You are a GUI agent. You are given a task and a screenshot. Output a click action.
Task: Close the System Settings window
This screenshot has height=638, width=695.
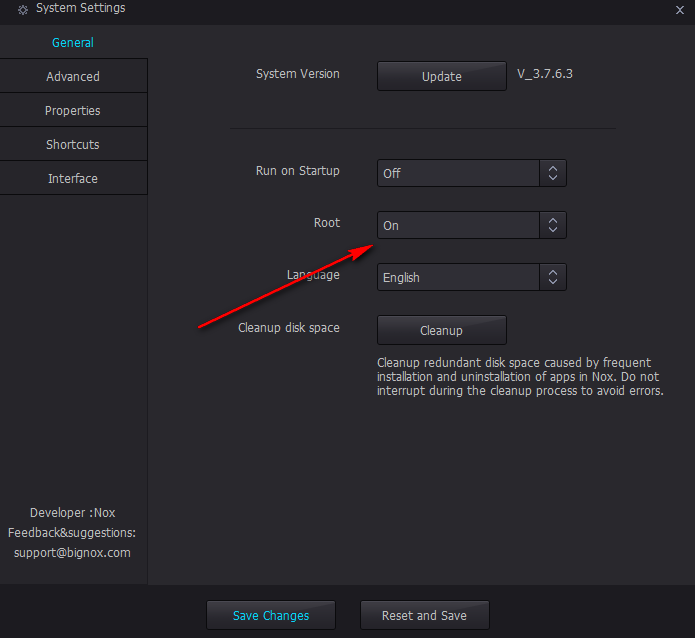[x=680, y=9]
